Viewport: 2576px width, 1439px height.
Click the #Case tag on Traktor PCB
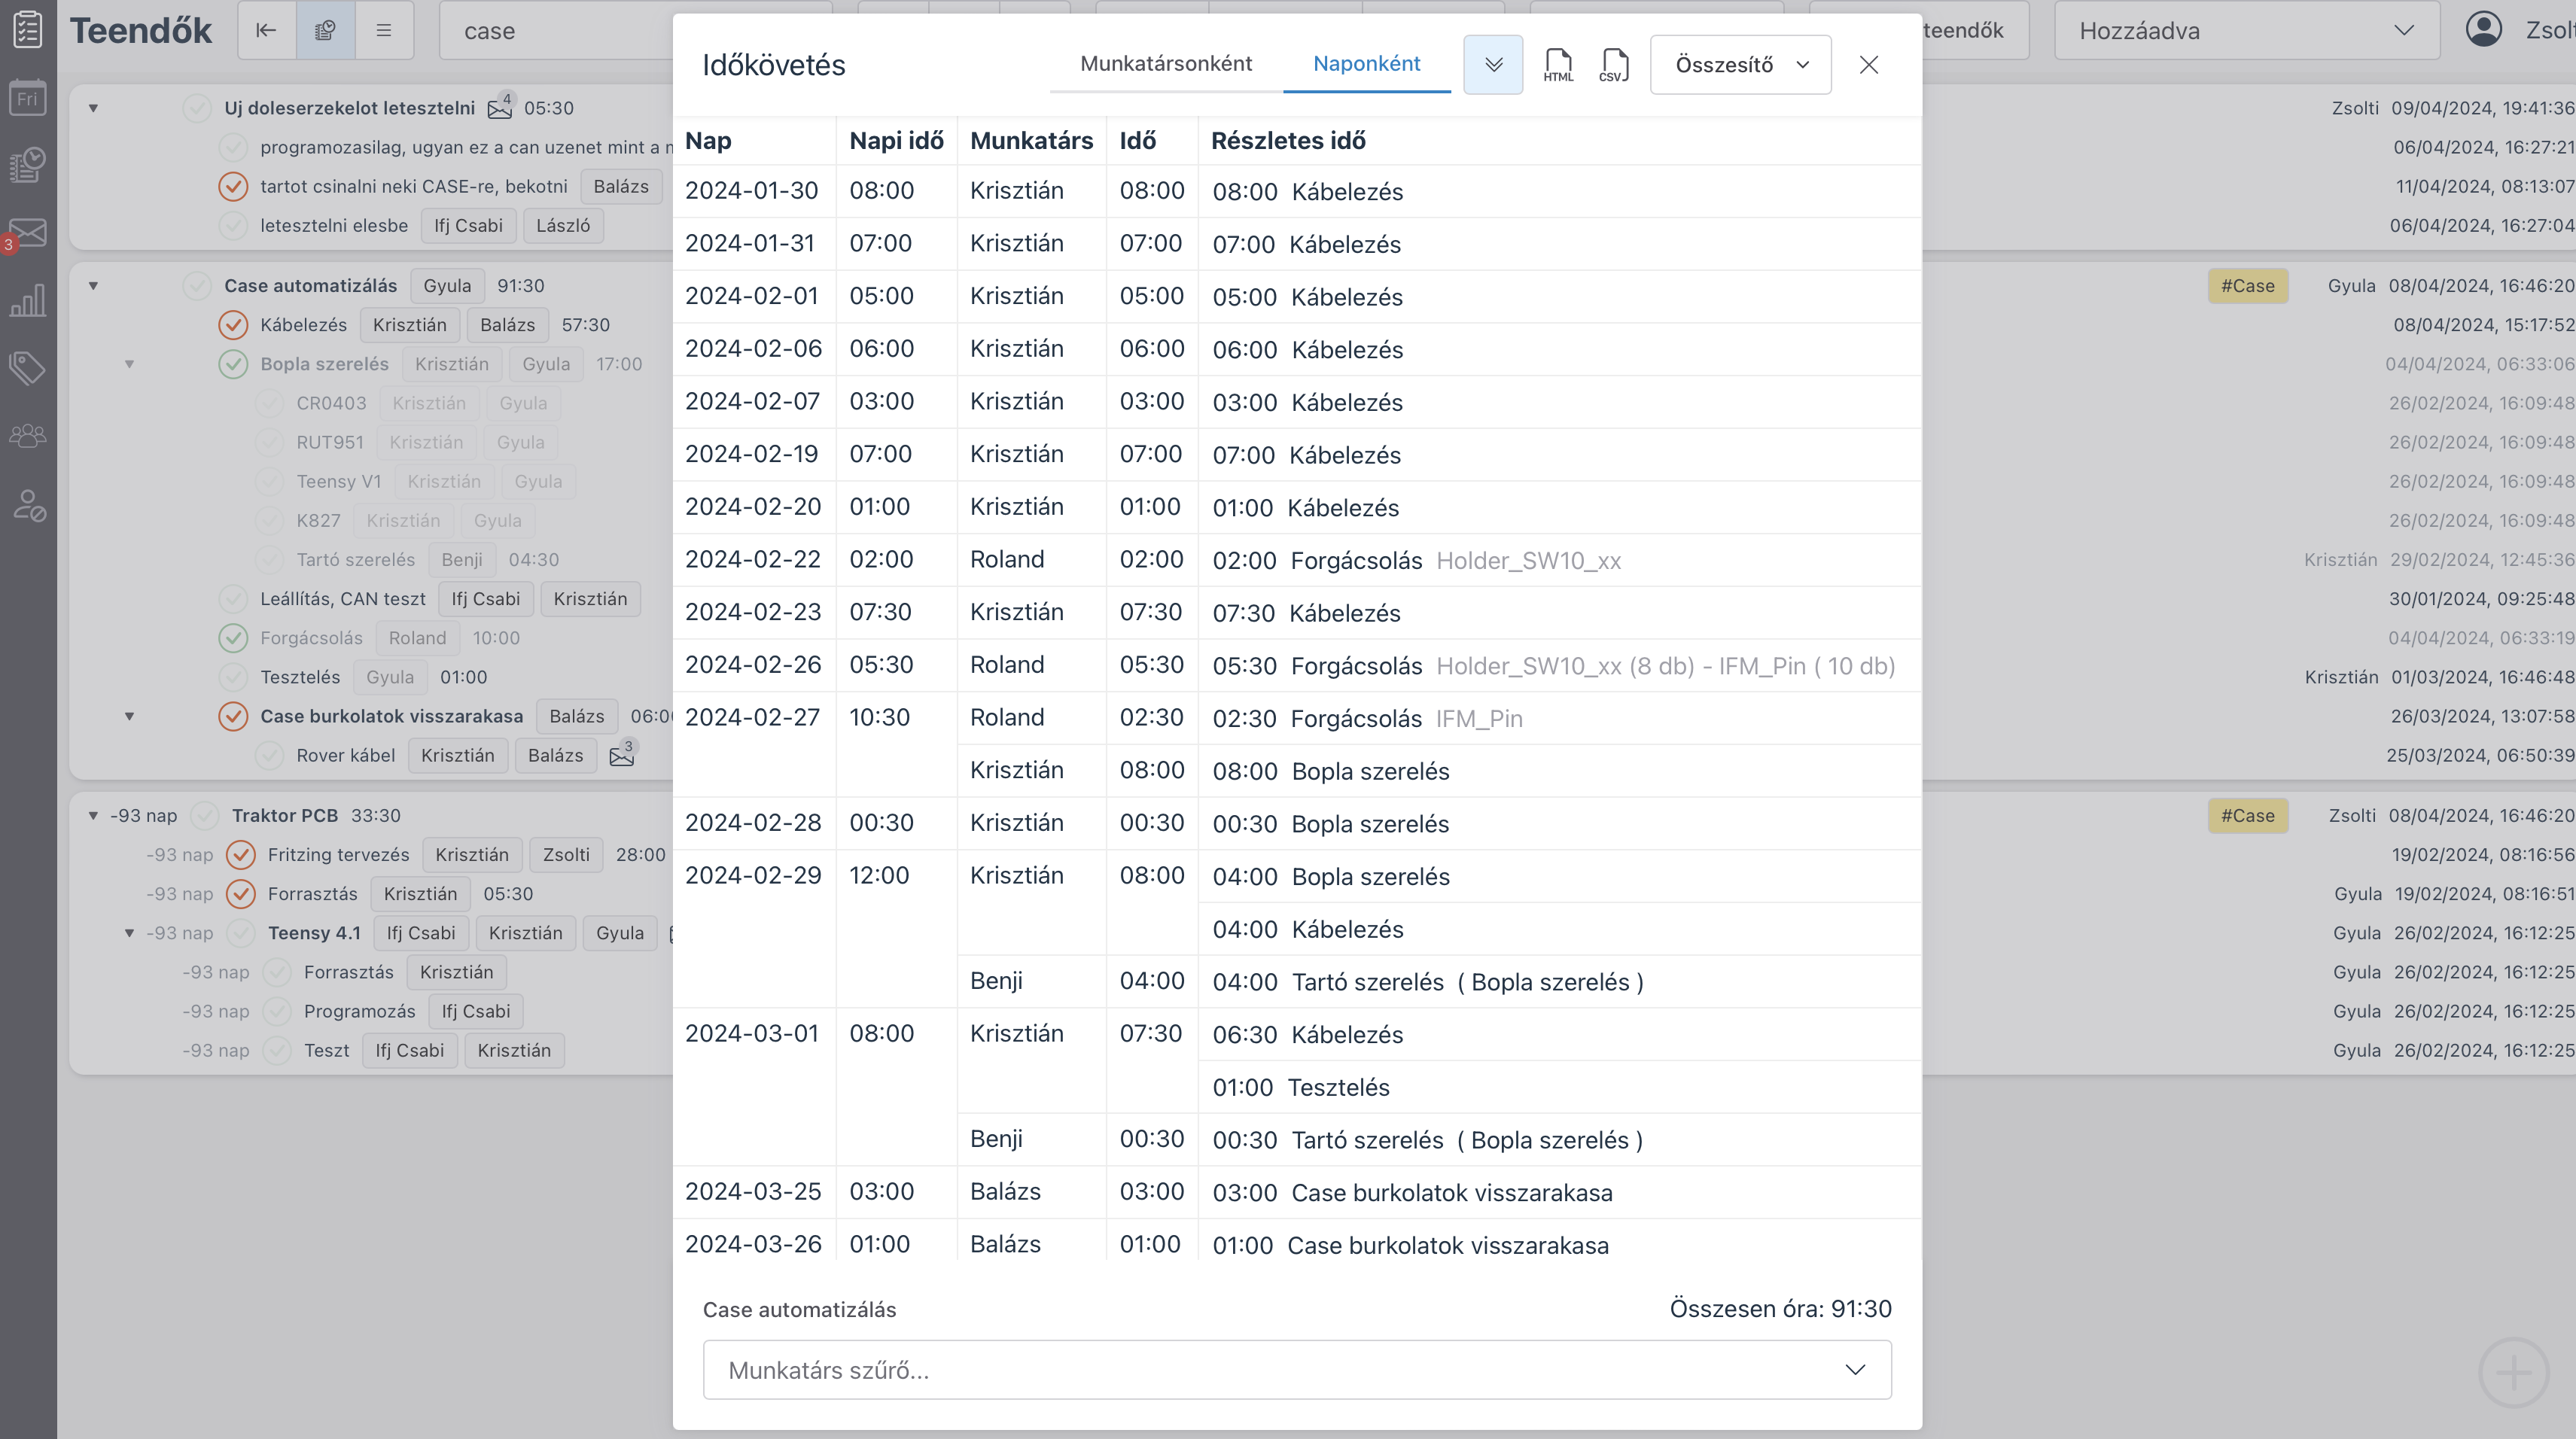(2247, 815)
